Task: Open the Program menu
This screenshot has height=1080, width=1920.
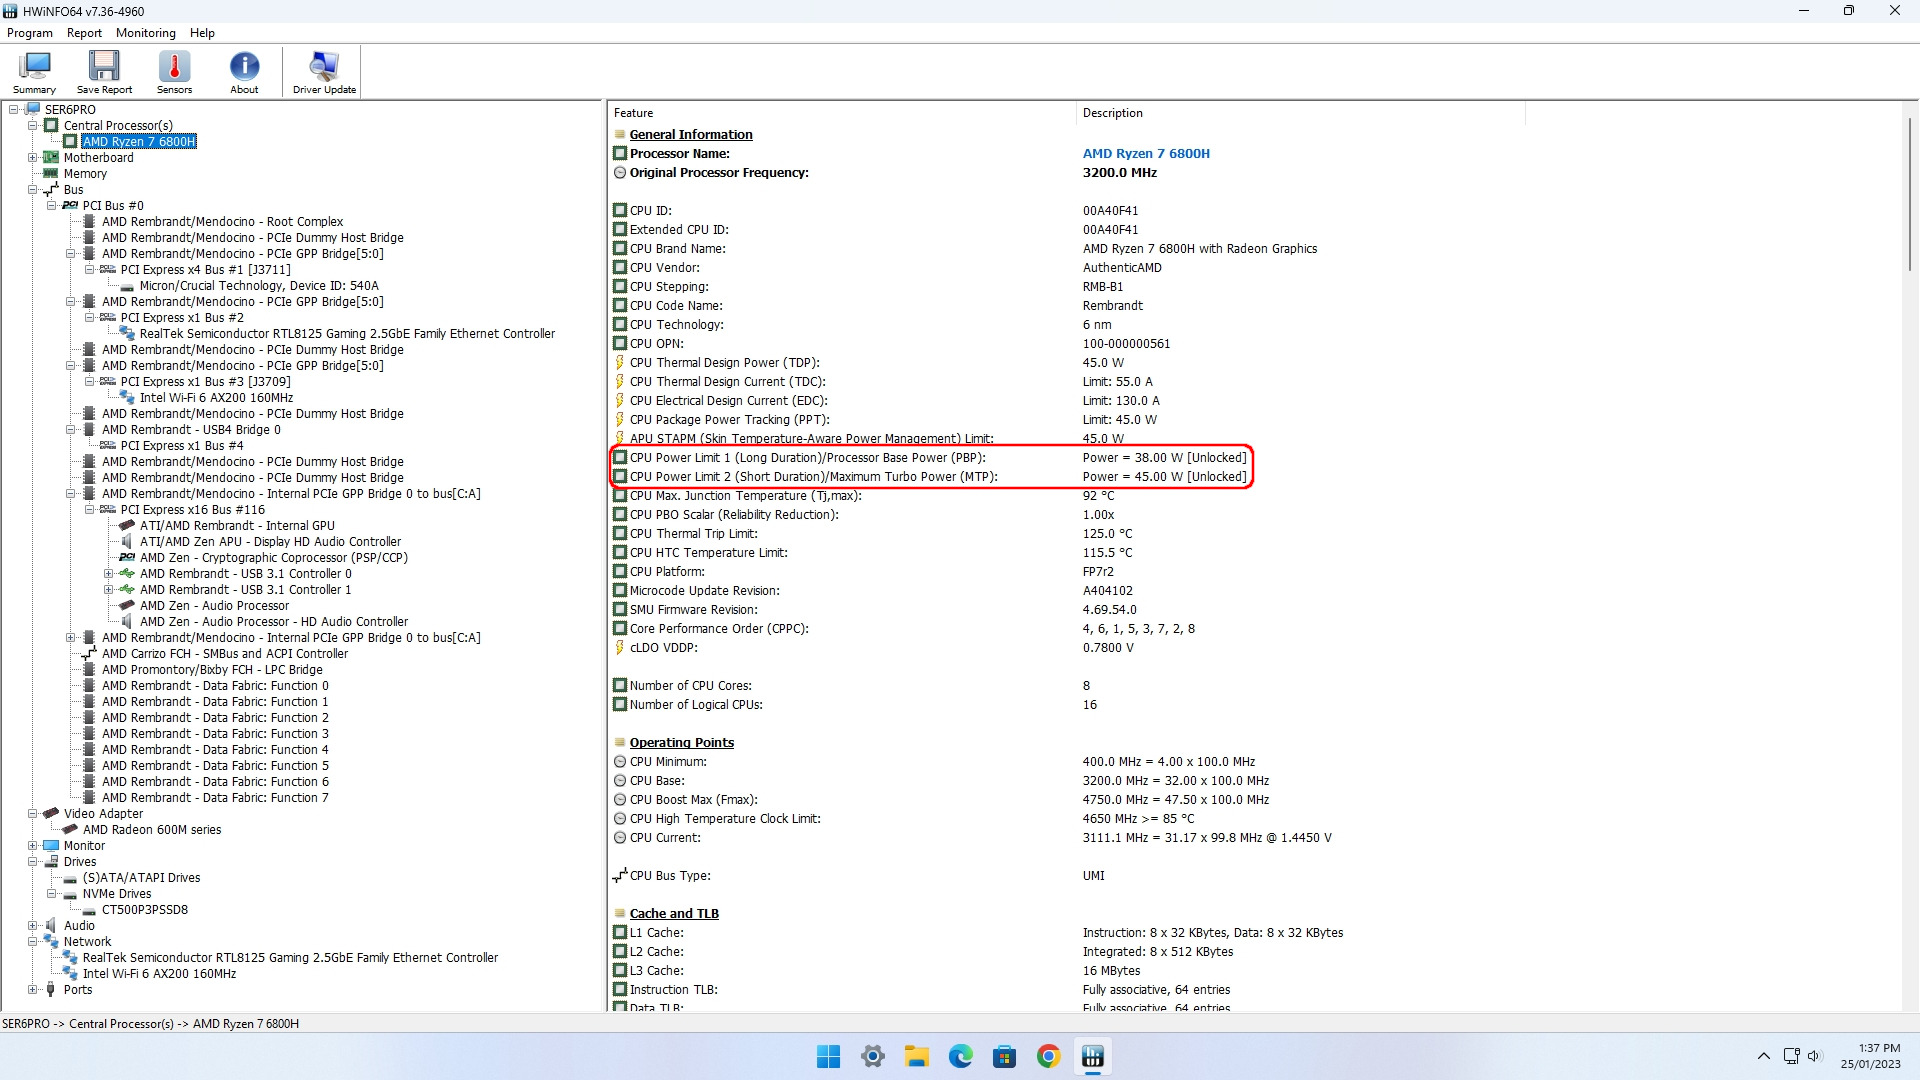Action: click(x=30, y=33)
